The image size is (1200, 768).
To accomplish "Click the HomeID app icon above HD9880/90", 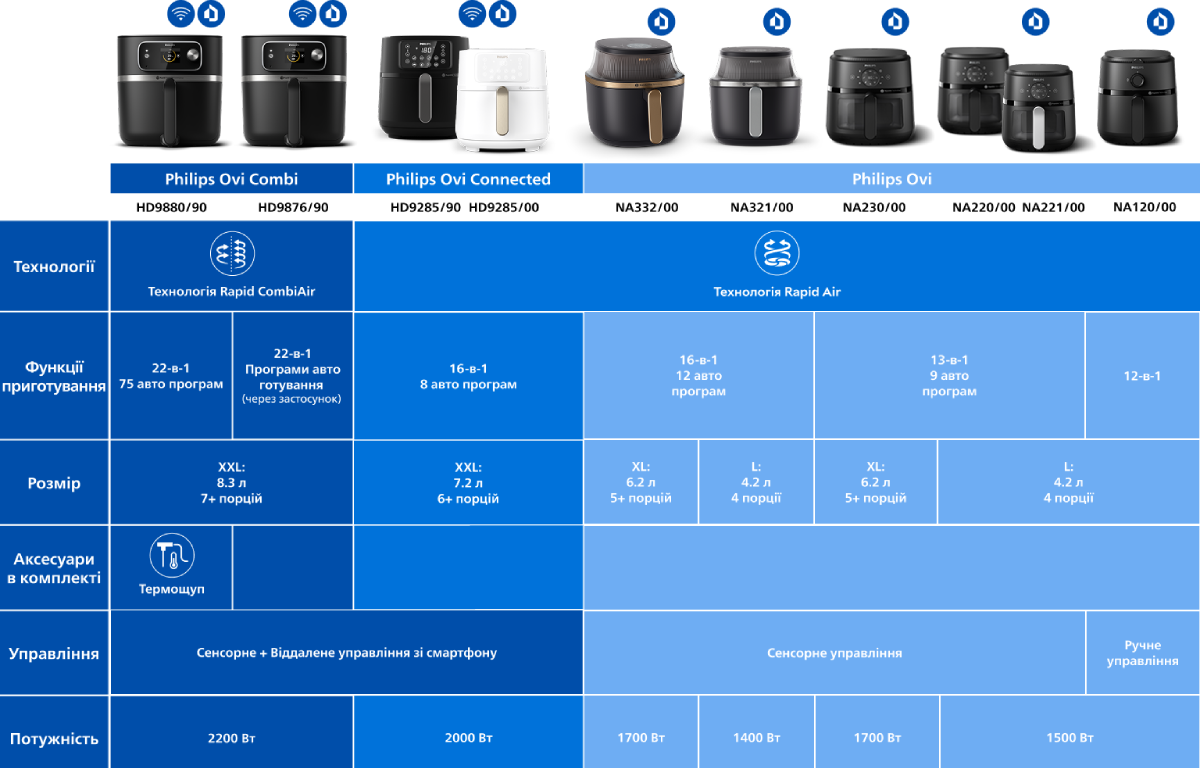I will (212, 14).
